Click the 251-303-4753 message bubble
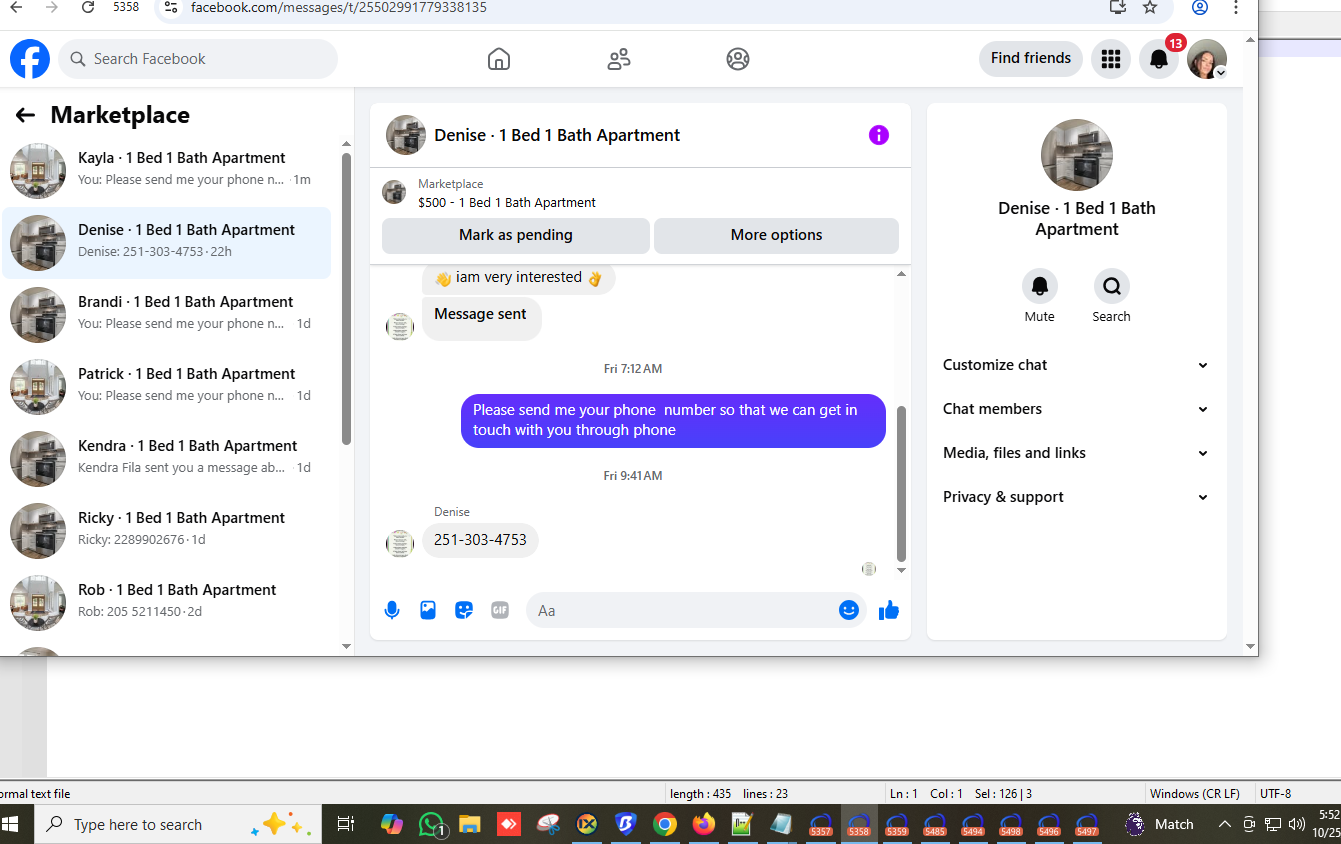The width and height of the screenshot is (1341, 844). click(x=480, y=540)
